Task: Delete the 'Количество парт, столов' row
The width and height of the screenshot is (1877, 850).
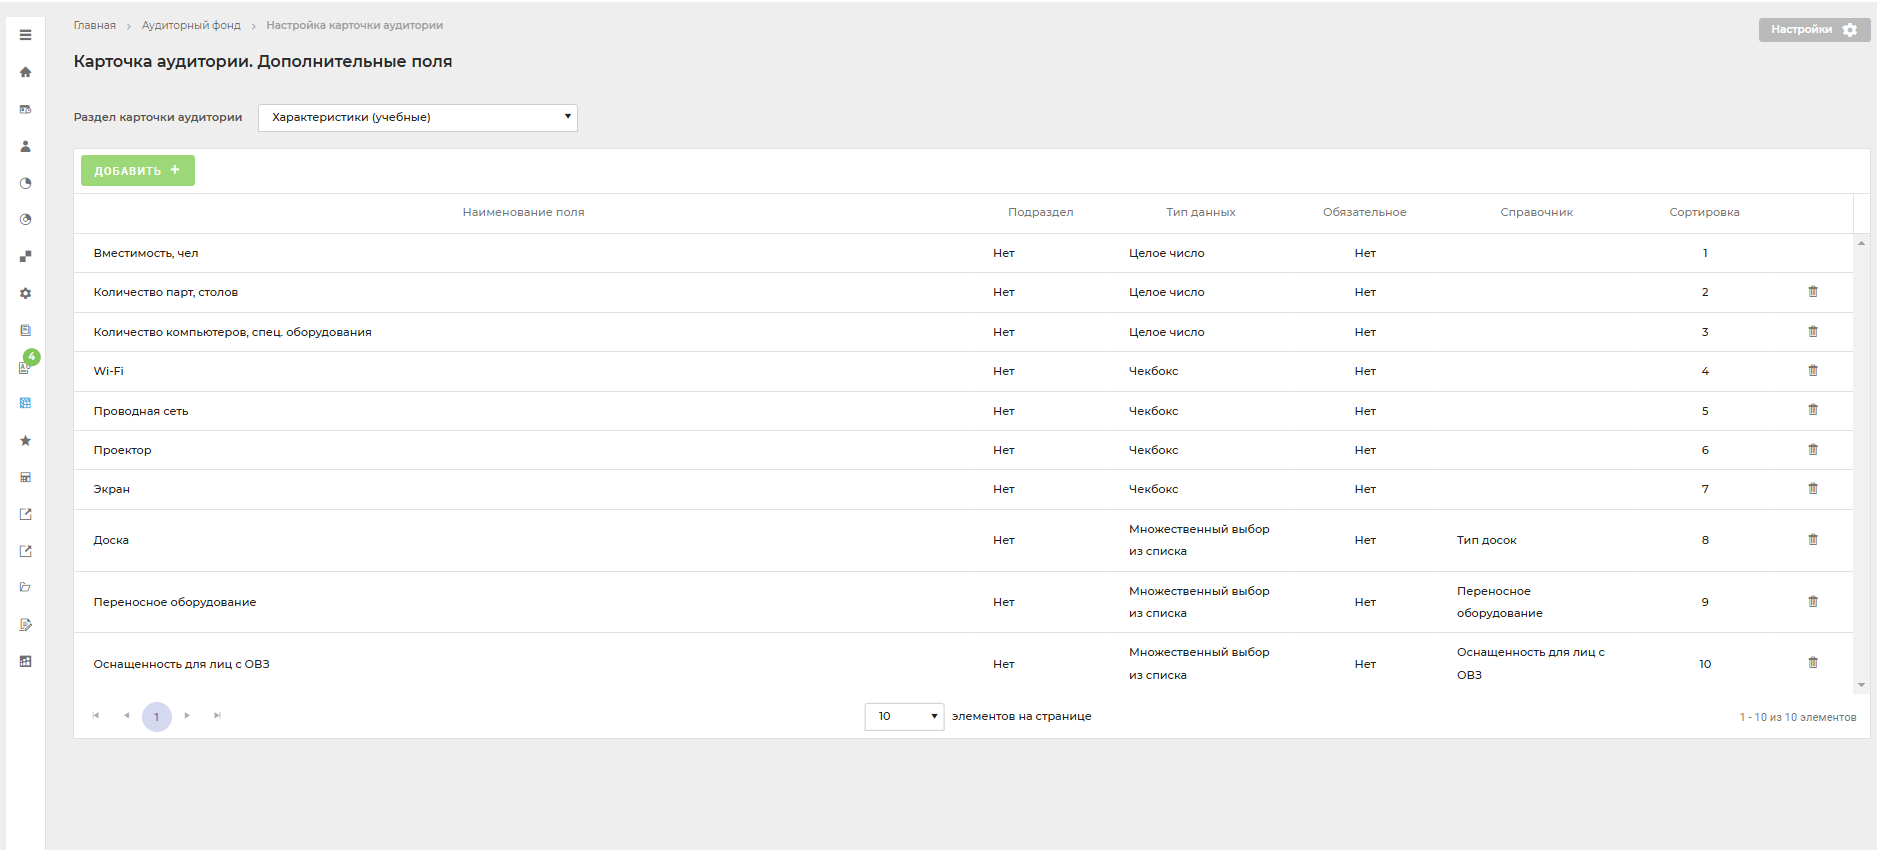Action: point(1813,291)
